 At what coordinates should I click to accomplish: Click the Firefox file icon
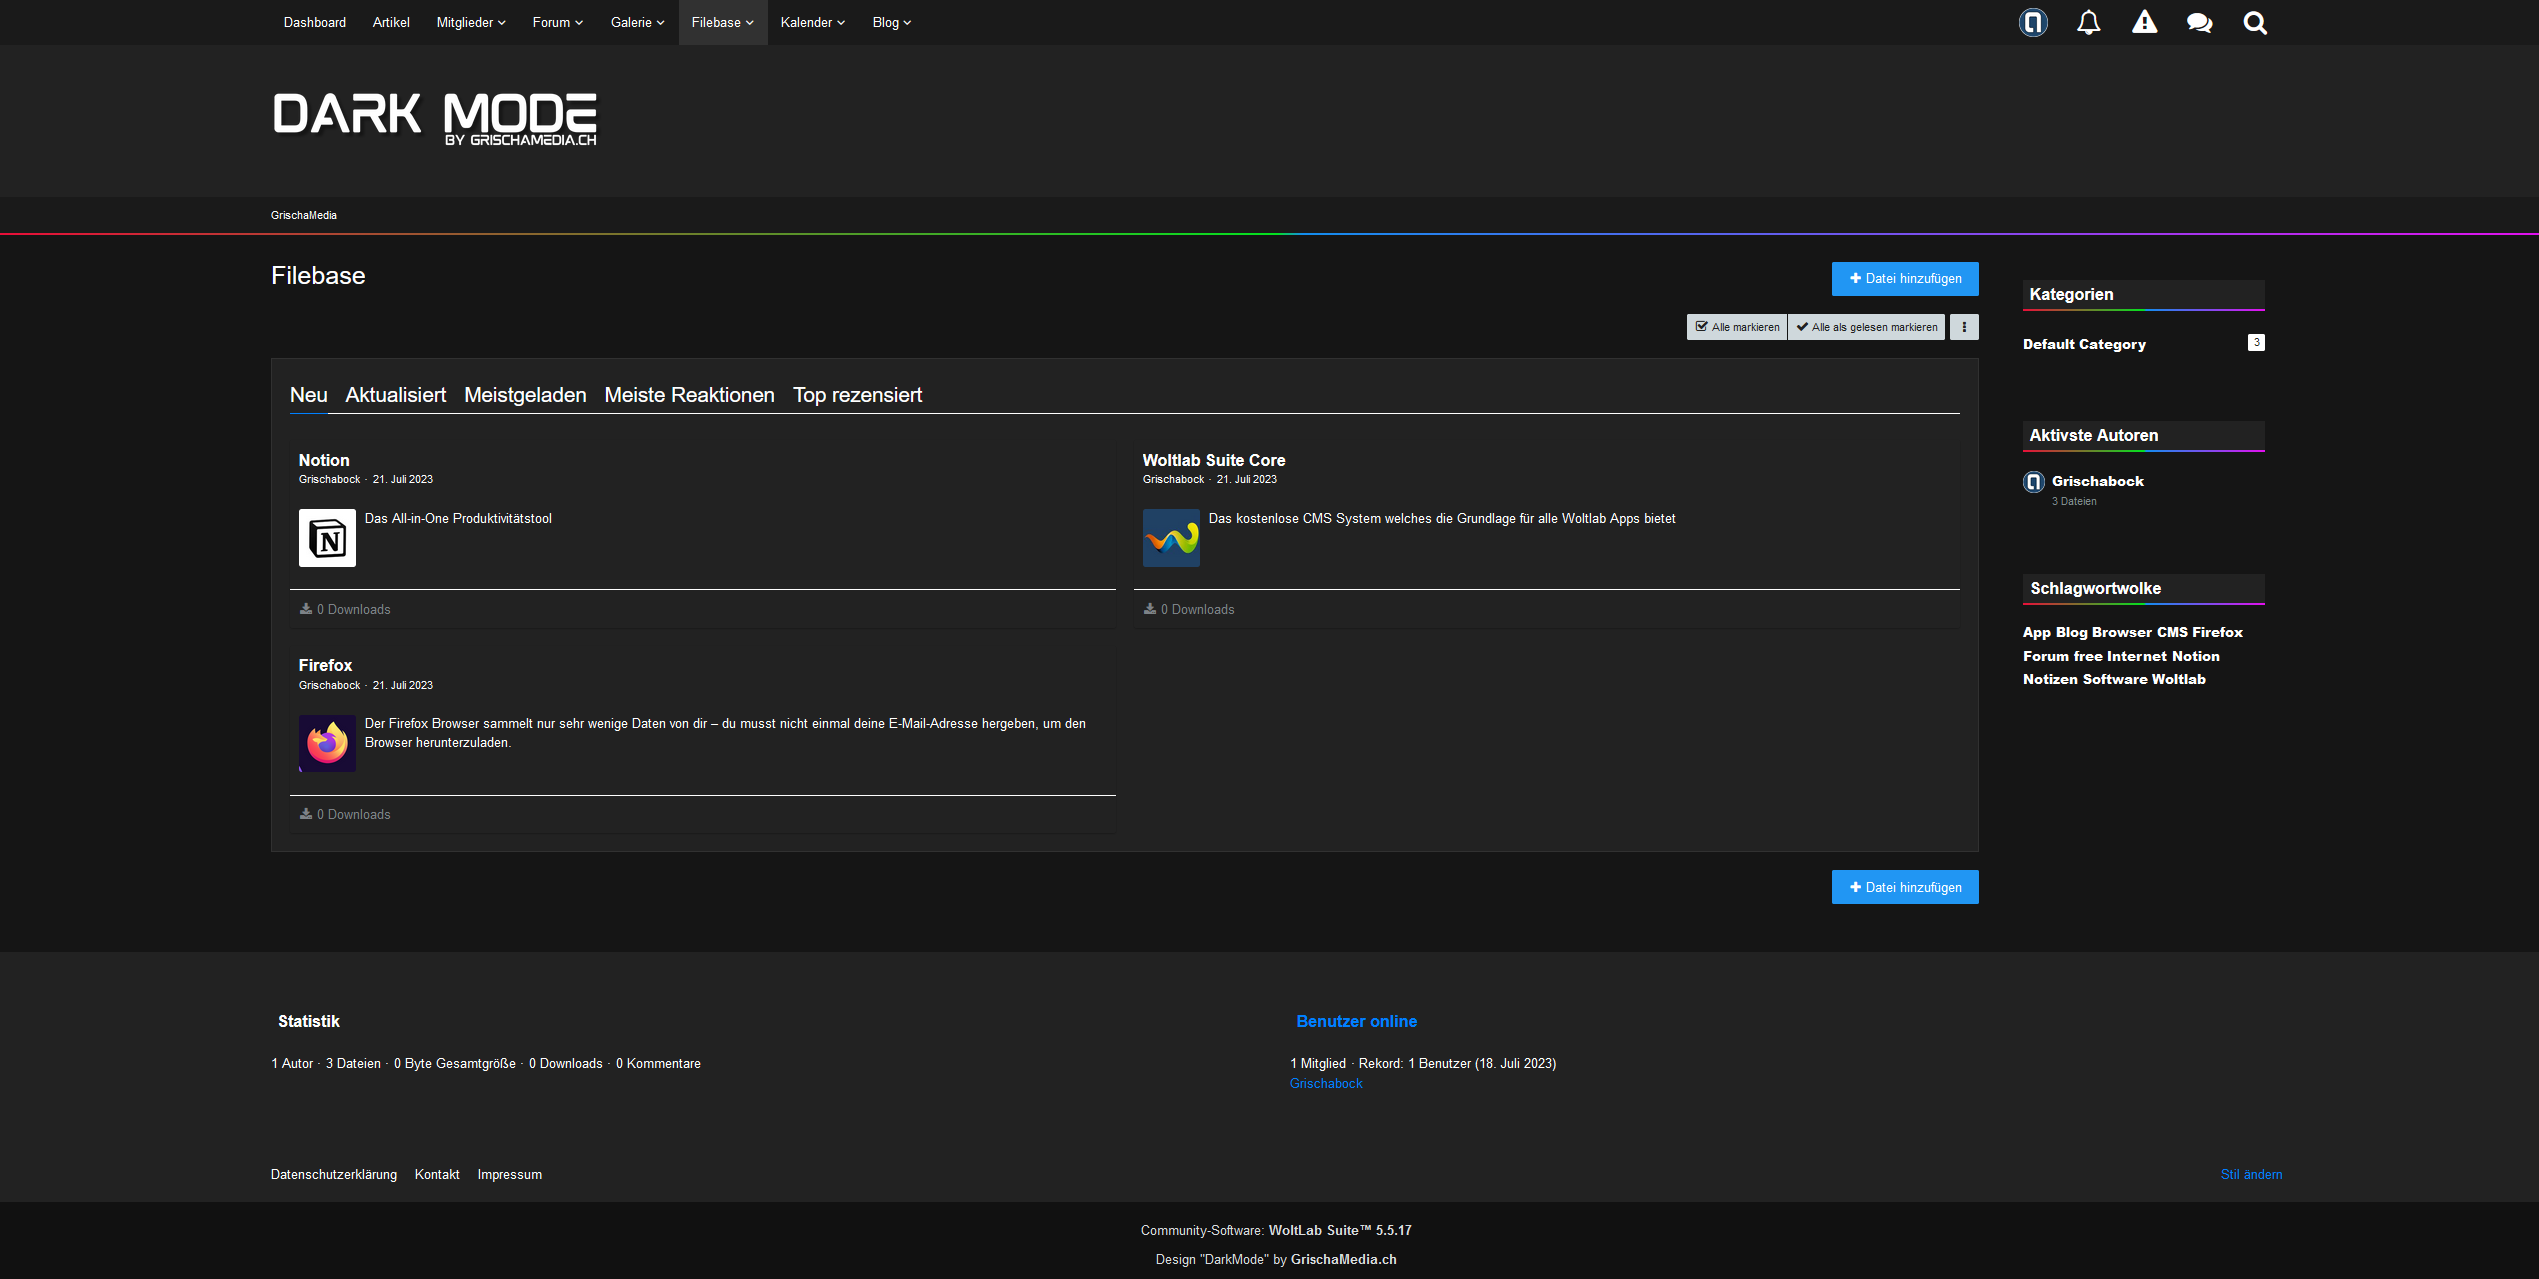[327, 743]
